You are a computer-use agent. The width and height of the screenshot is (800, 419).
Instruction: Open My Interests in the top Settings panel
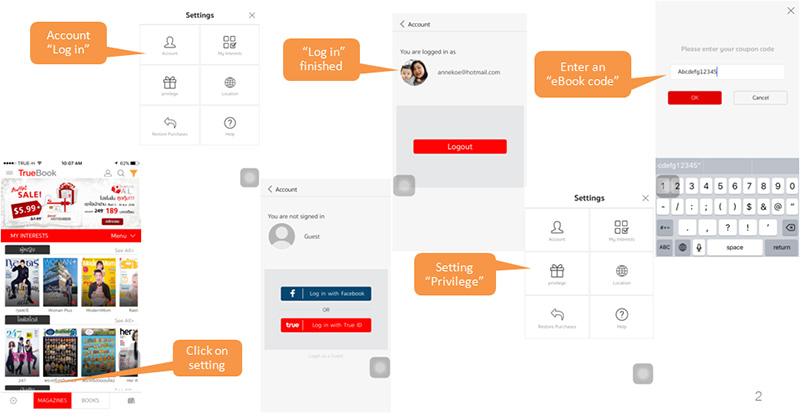point(229,46)
